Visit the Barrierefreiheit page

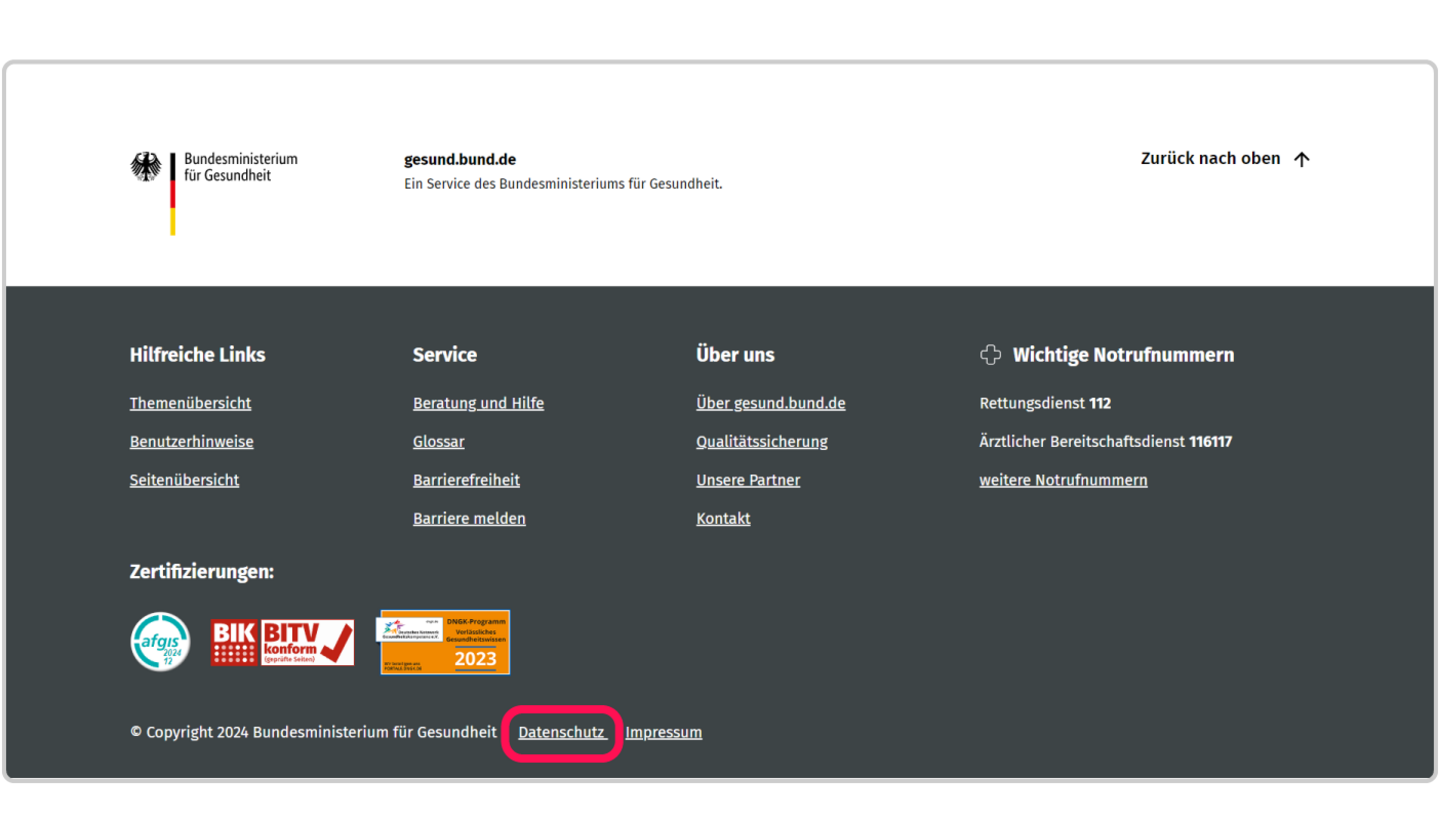click(466, 480)
